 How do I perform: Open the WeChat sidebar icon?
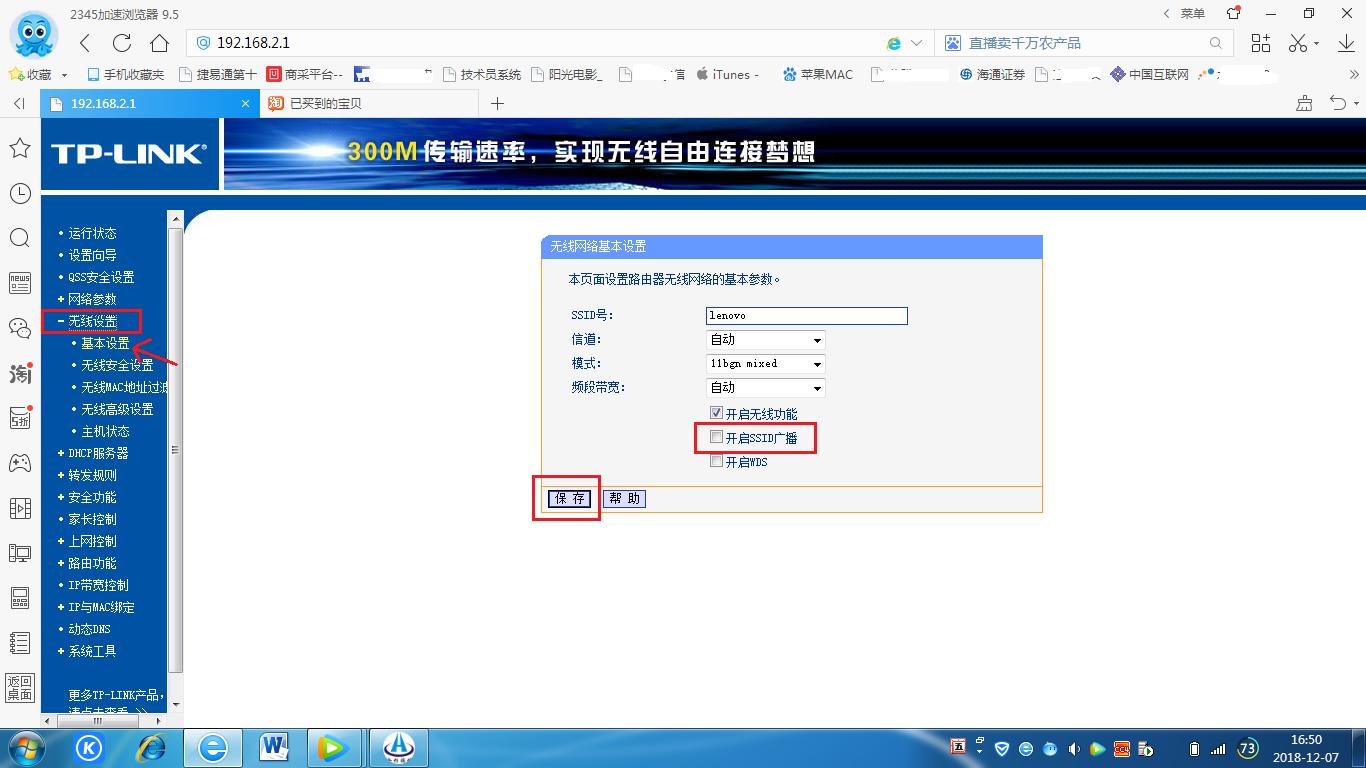pos(19,327)
